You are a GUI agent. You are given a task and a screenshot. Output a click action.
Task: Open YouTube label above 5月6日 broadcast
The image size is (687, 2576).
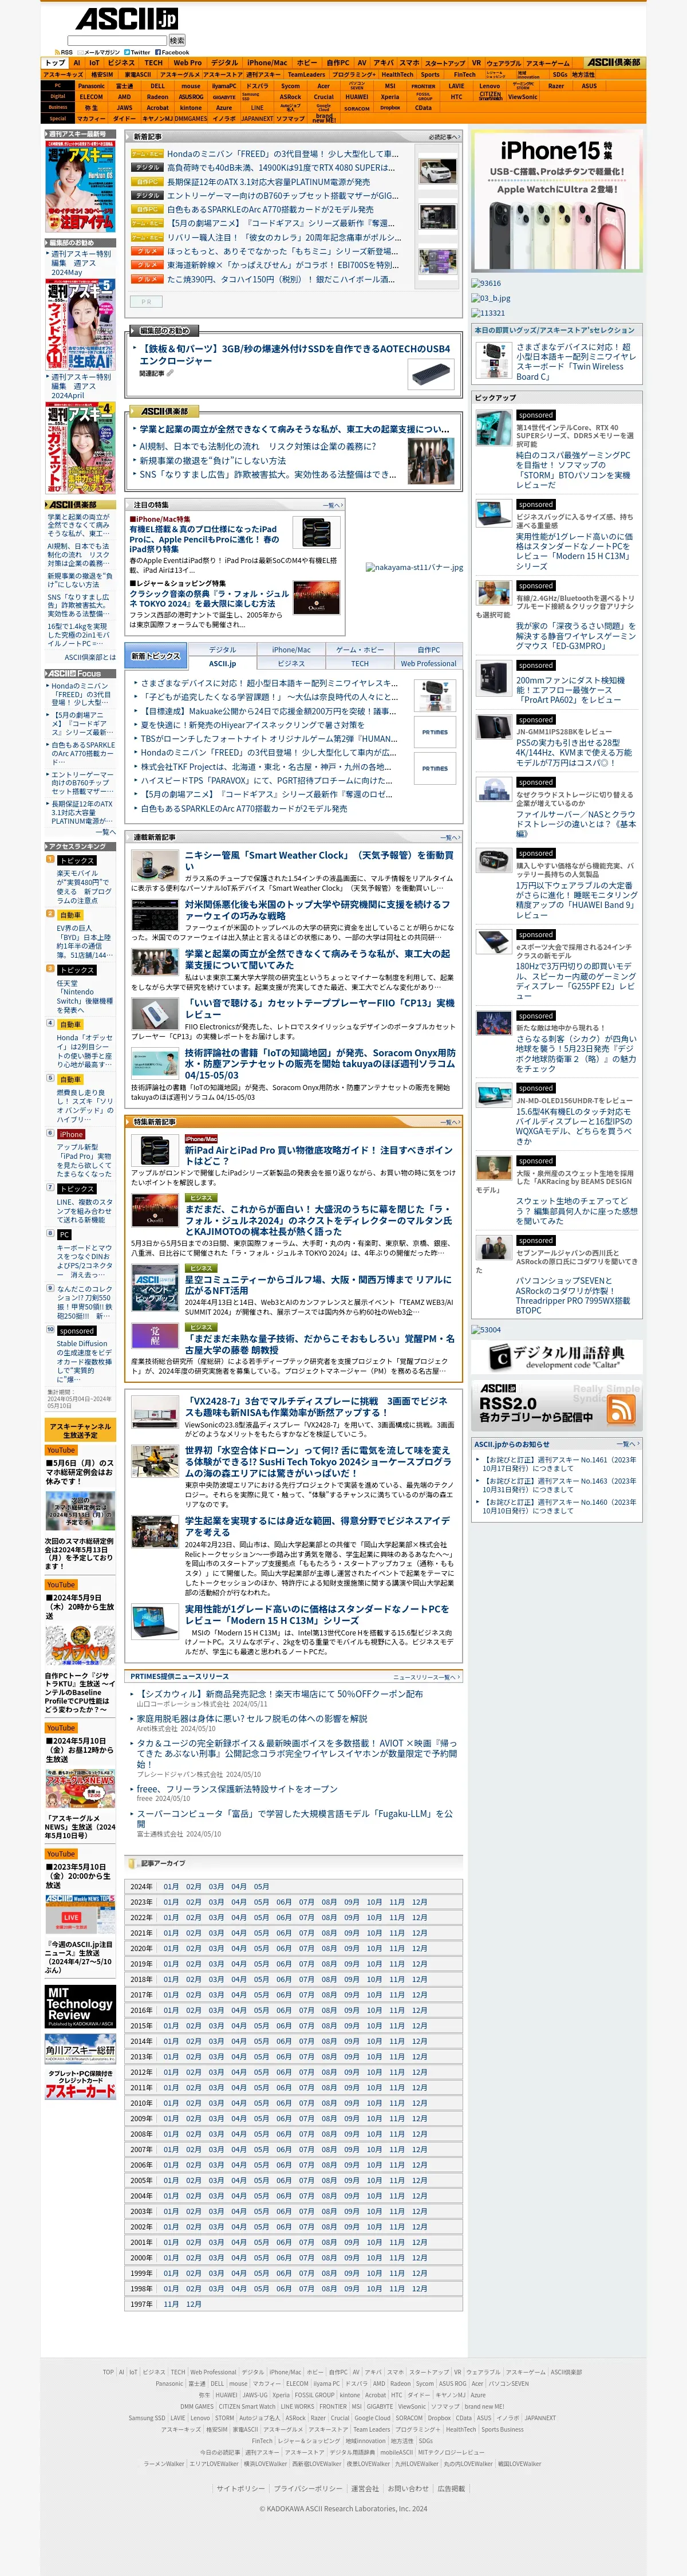click(61, 1450)
